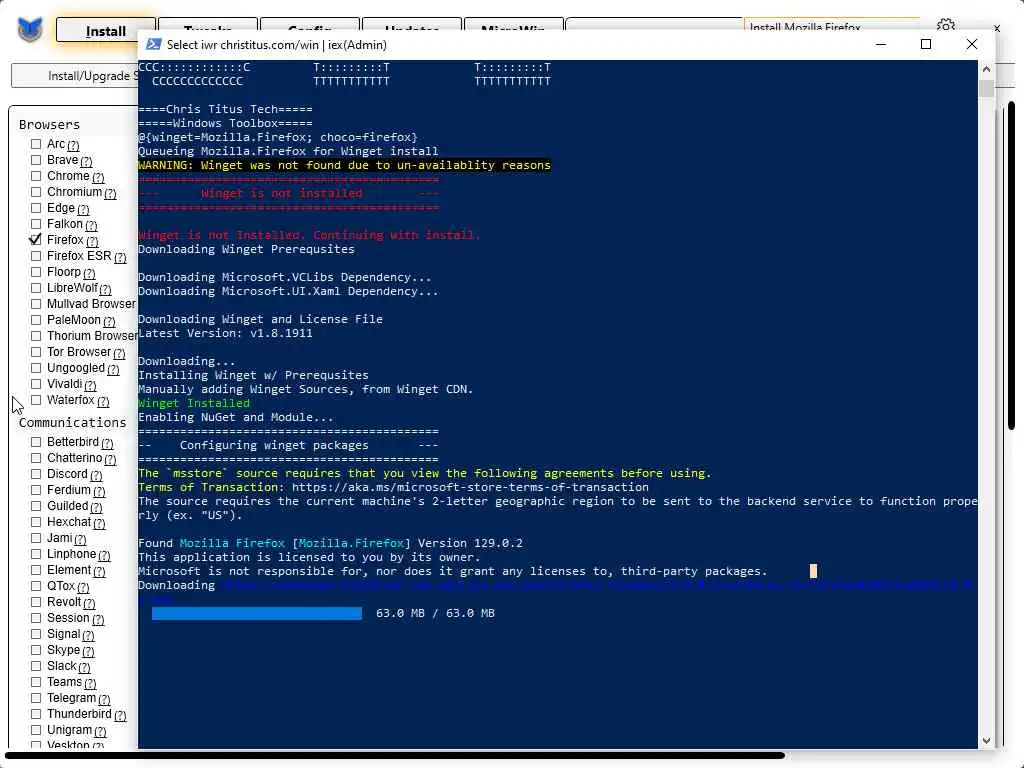
Task: Open help (?) for Falkon
Action: pyautogui.click(x=91, y=225)
